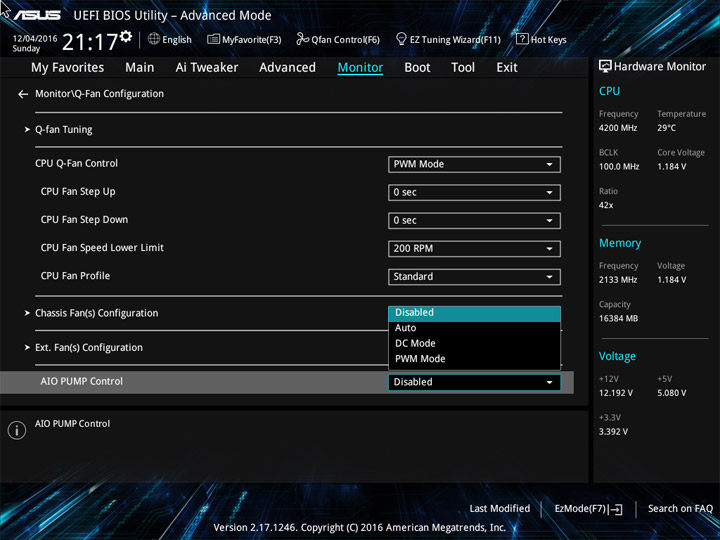The image size is (720, 540).
Task: Click the CPU Fan Profile label
Action: click(x=75, y=276)
